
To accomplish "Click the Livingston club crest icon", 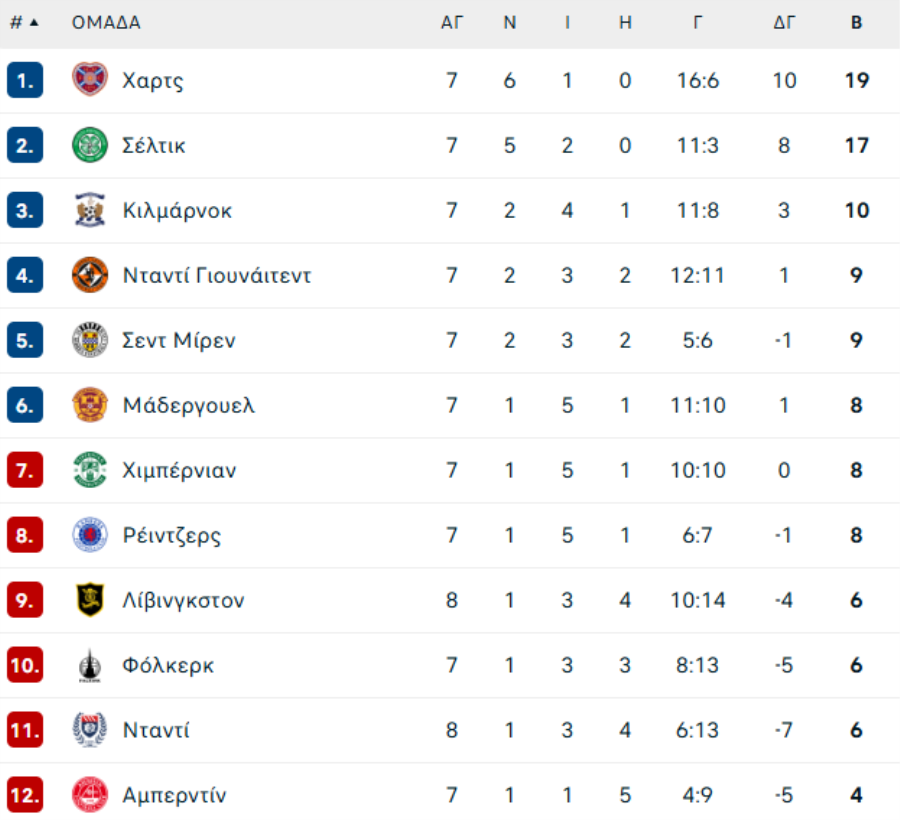I will (x=90, y=600).
